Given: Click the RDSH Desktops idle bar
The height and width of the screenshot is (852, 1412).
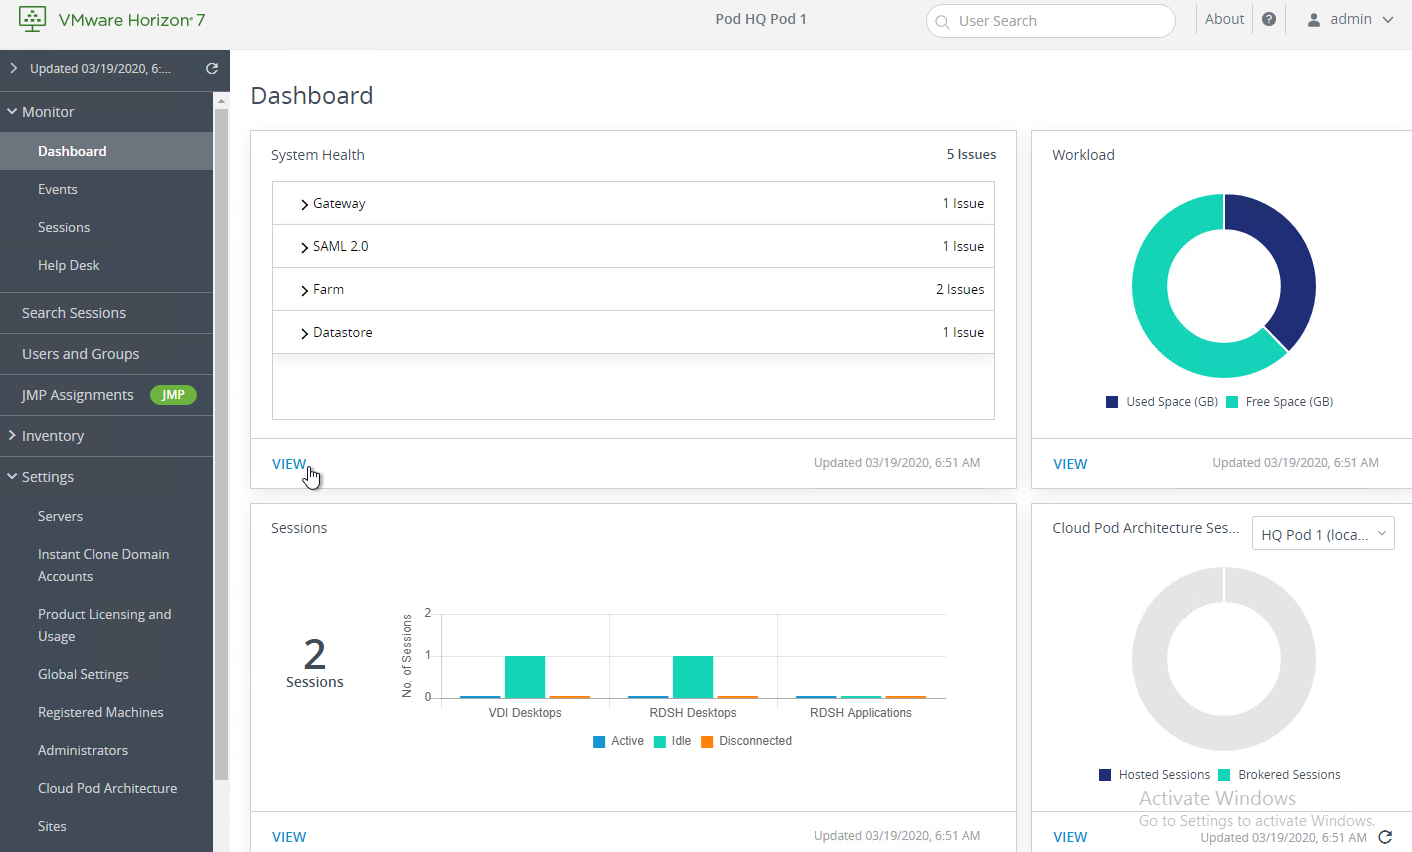Looking at the screenshot, I should (693, 677).
